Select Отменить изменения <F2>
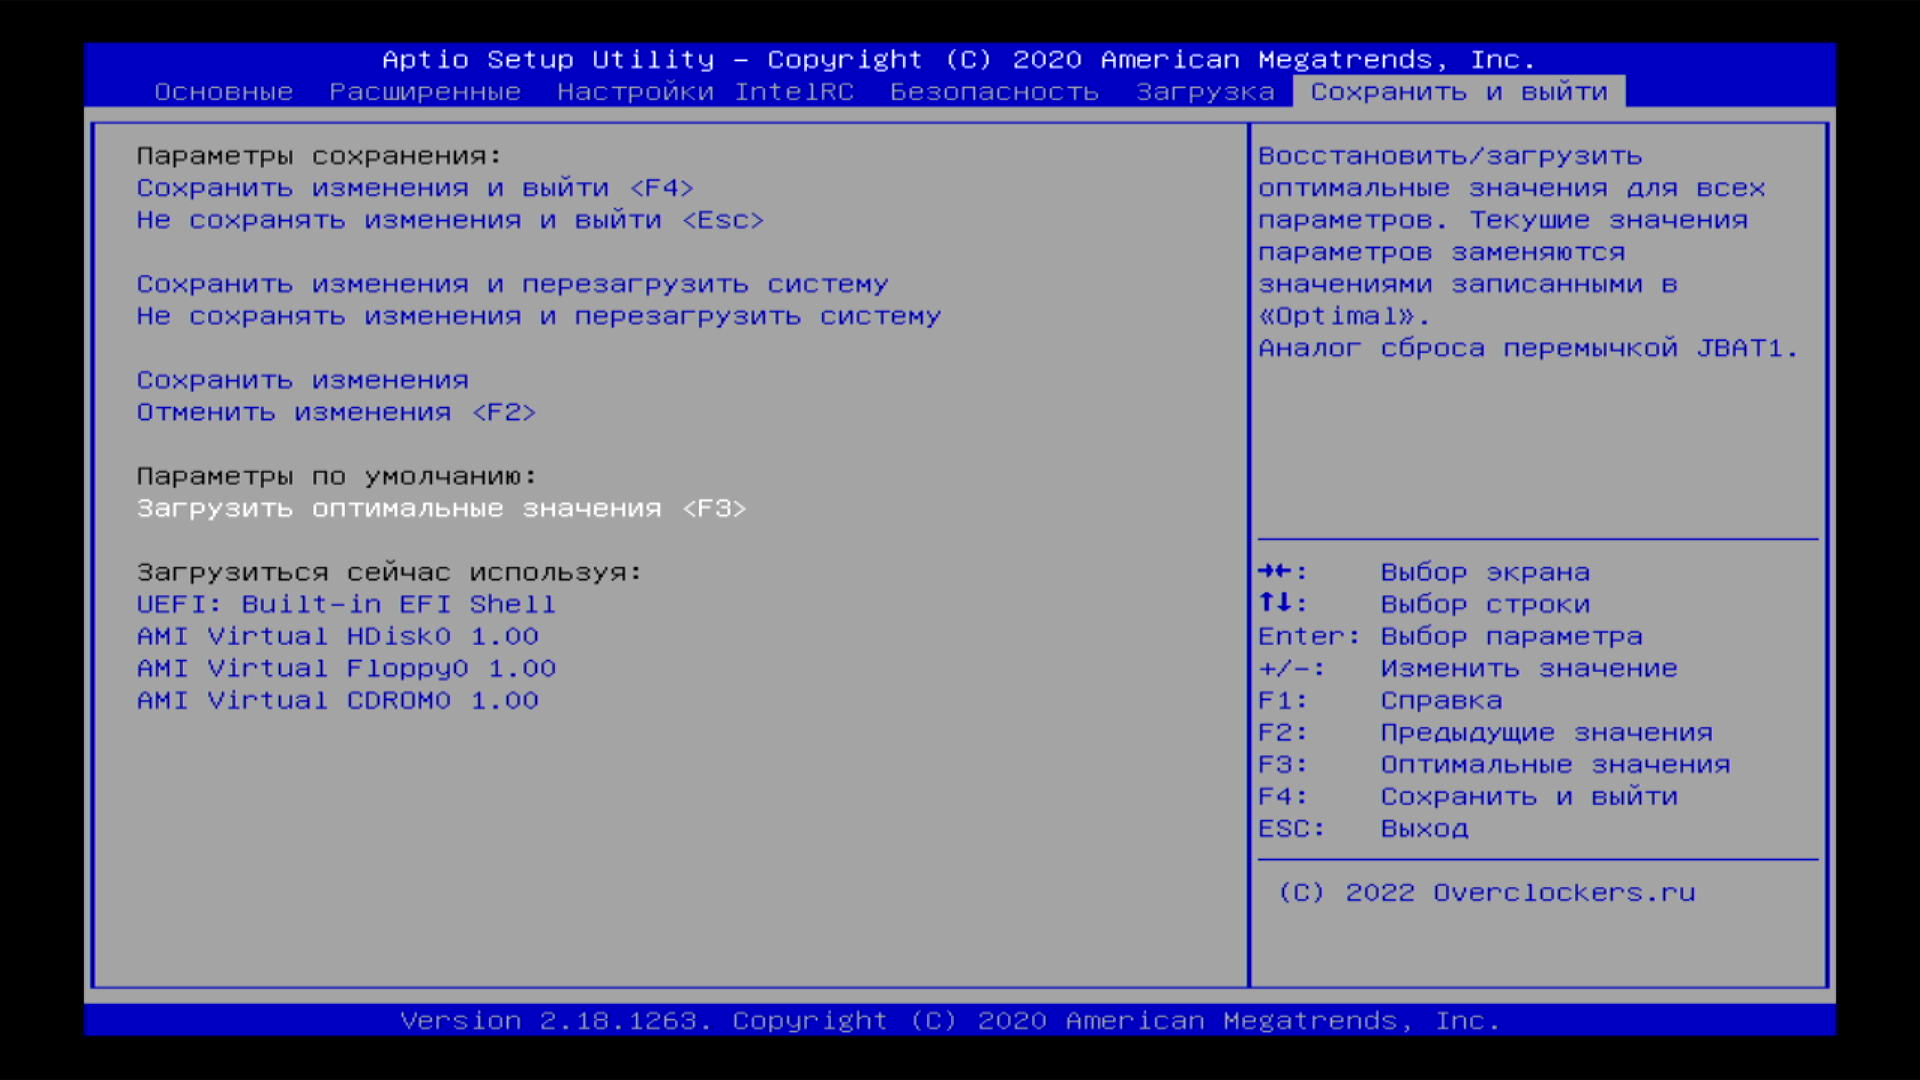This screenshot has height=1080, width=1920. pyautogui.click(x=336, y=412)
